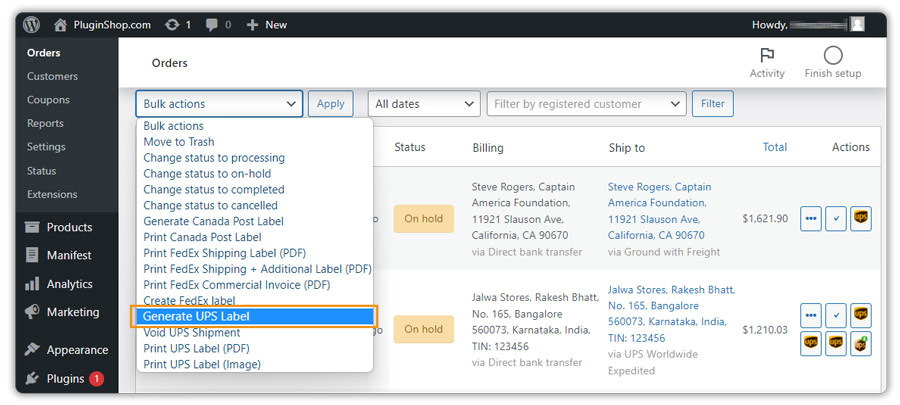Choose Print FedEx Commercial Invoice (PDF)

tap(236, 285)
